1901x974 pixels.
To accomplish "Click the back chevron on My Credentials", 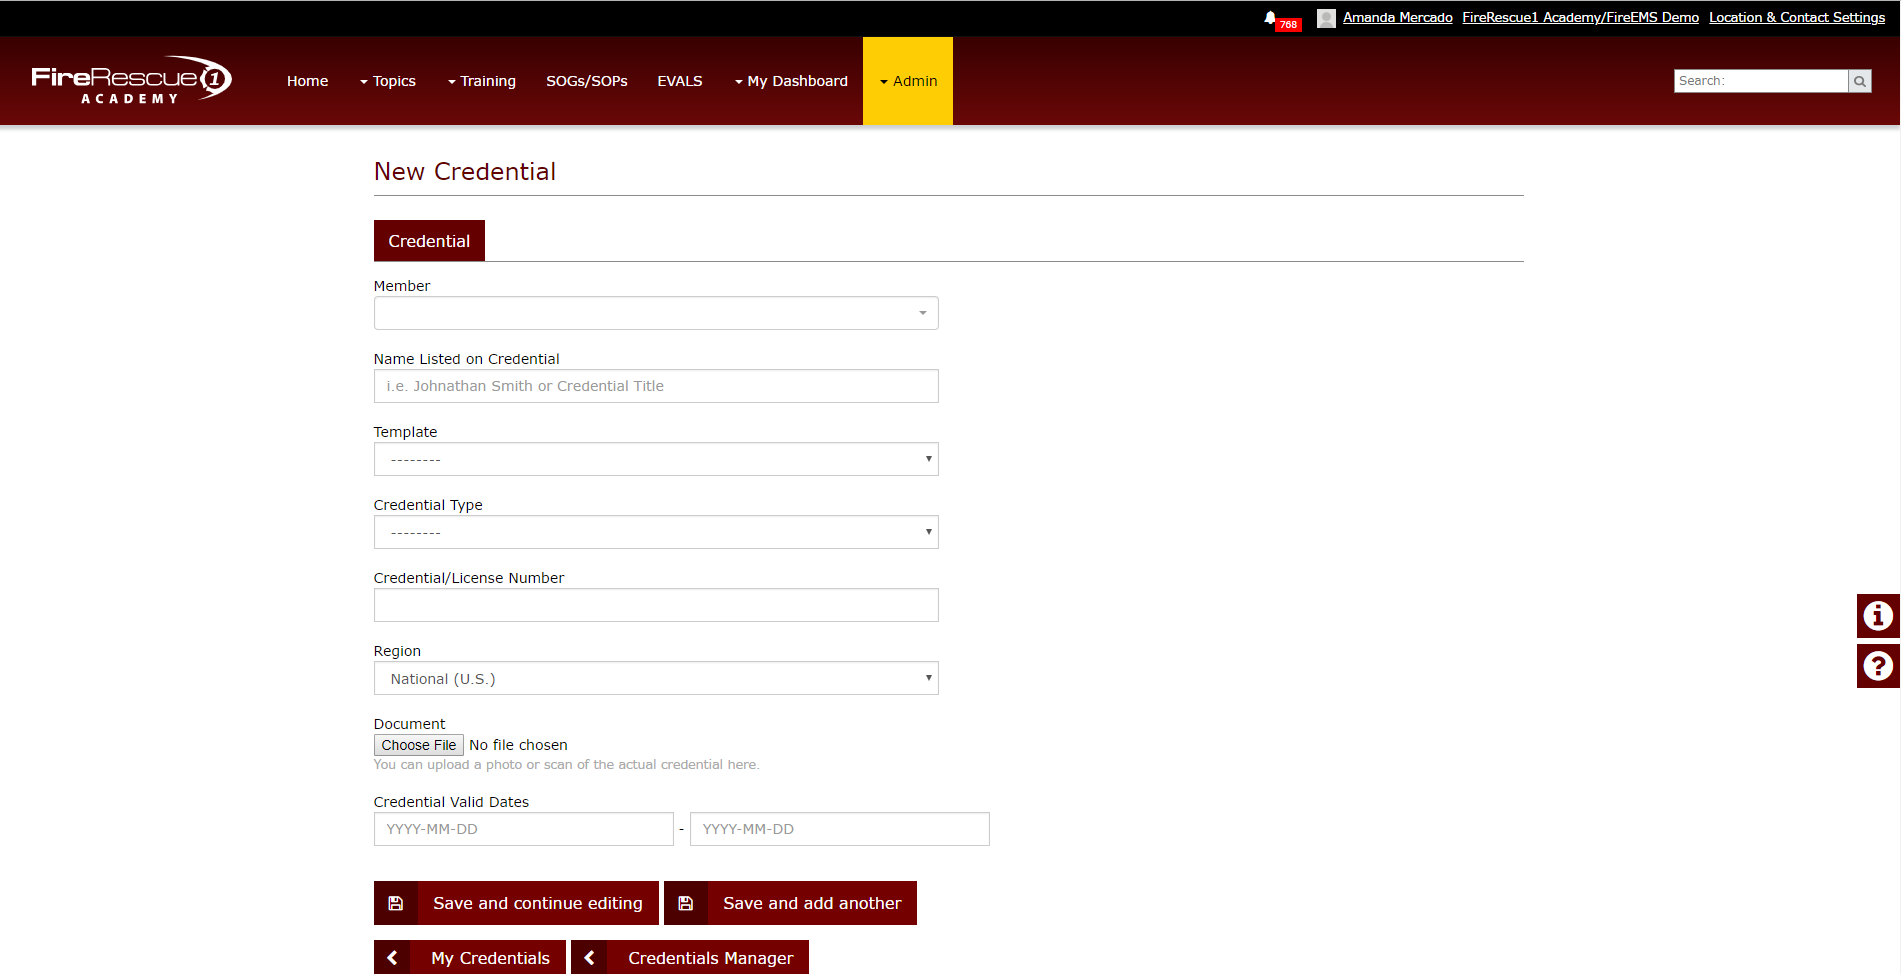I will click(x=392, y=958).
